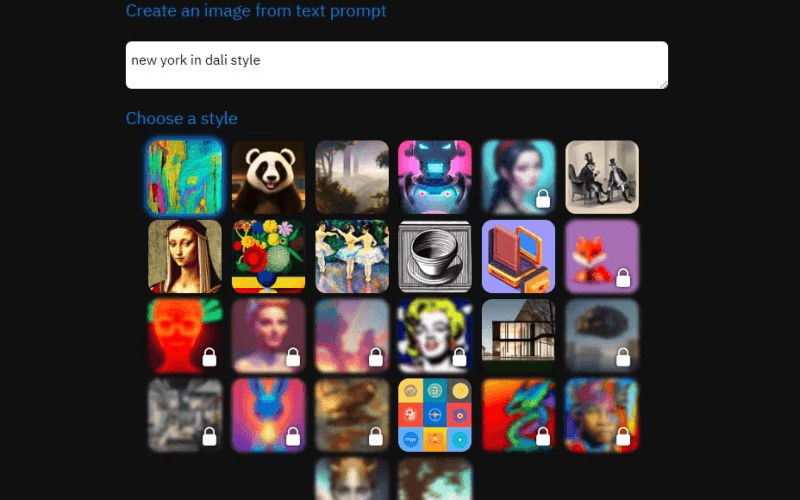
Task: Click lock icon on Marilyn pop-art style
Action: pos(459,357)
